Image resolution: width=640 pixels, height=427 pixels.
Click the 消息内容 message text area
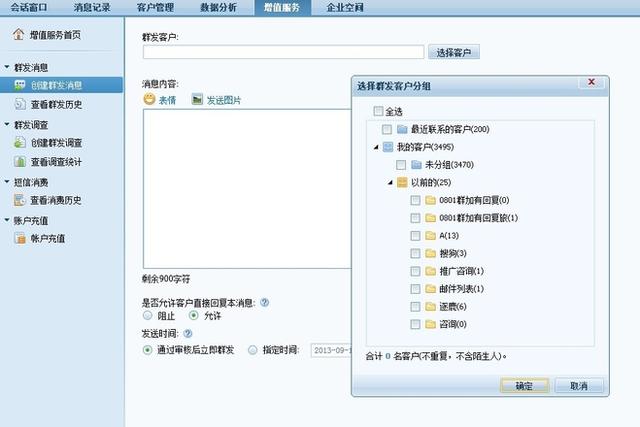[247, 189]
